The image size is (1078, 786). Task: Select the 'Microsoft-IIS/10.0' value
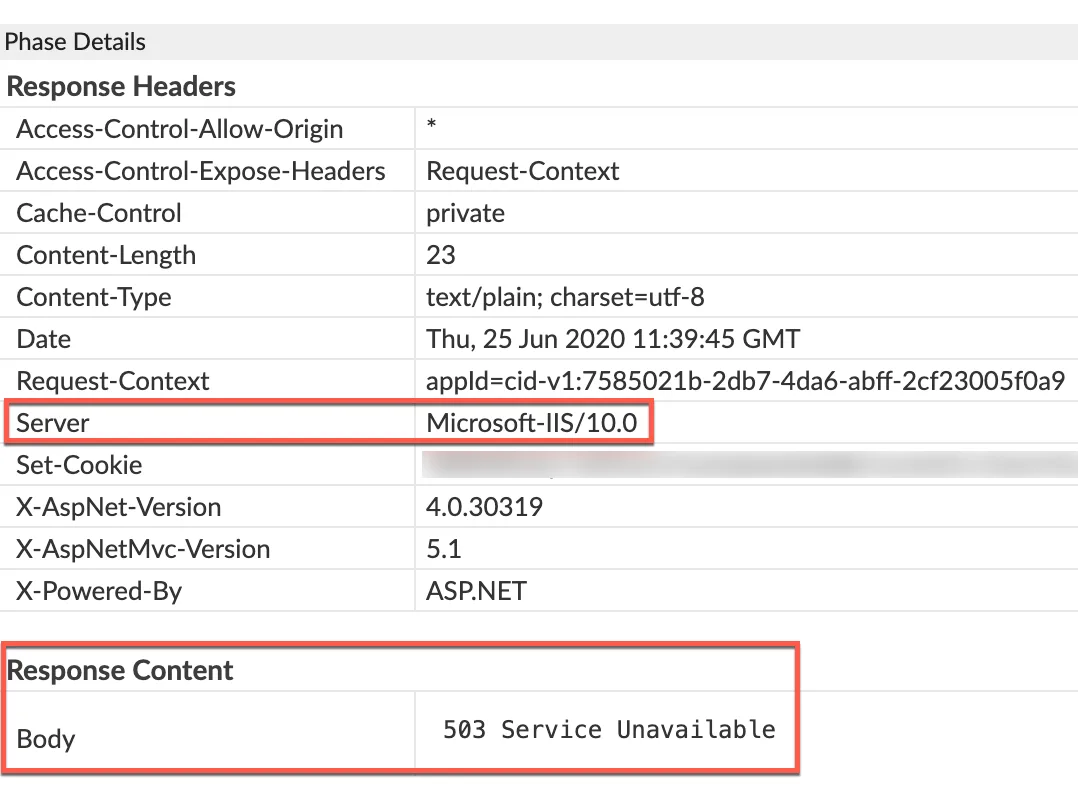click(532, 423)
